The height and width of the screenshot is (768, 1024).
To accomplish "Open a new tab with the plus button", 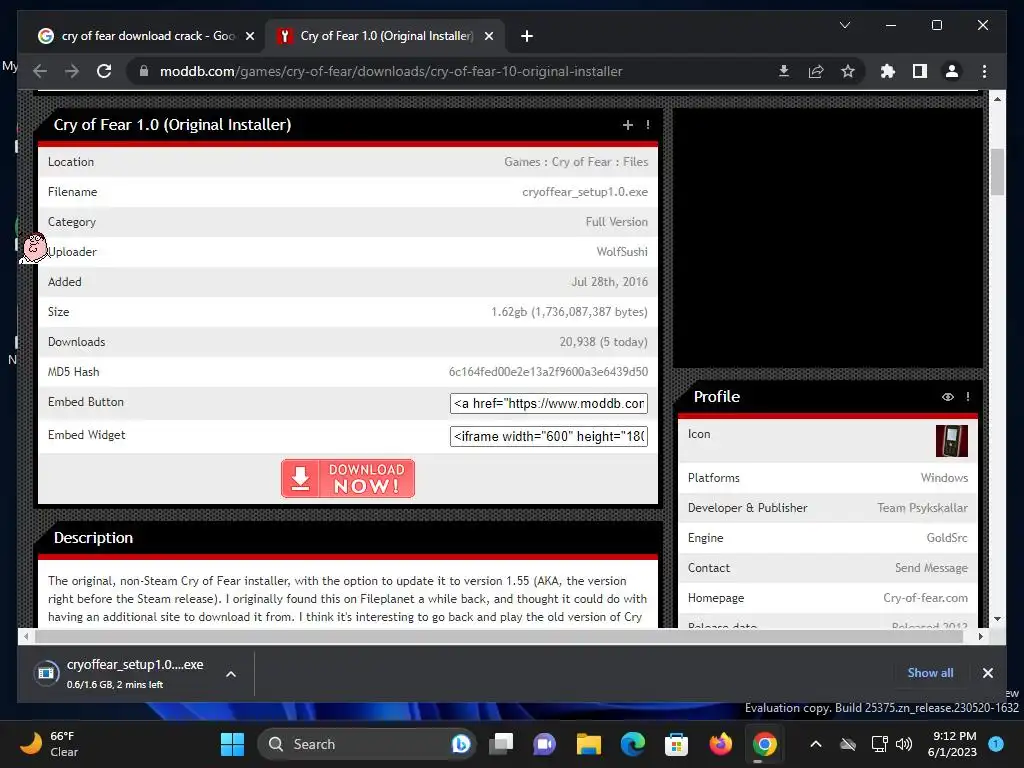I will coord(526,36).
